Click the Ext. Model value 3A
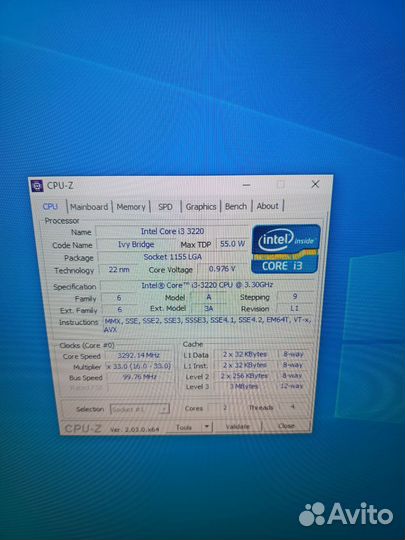This screenshot has height=540, width=405. click(209, 308)
